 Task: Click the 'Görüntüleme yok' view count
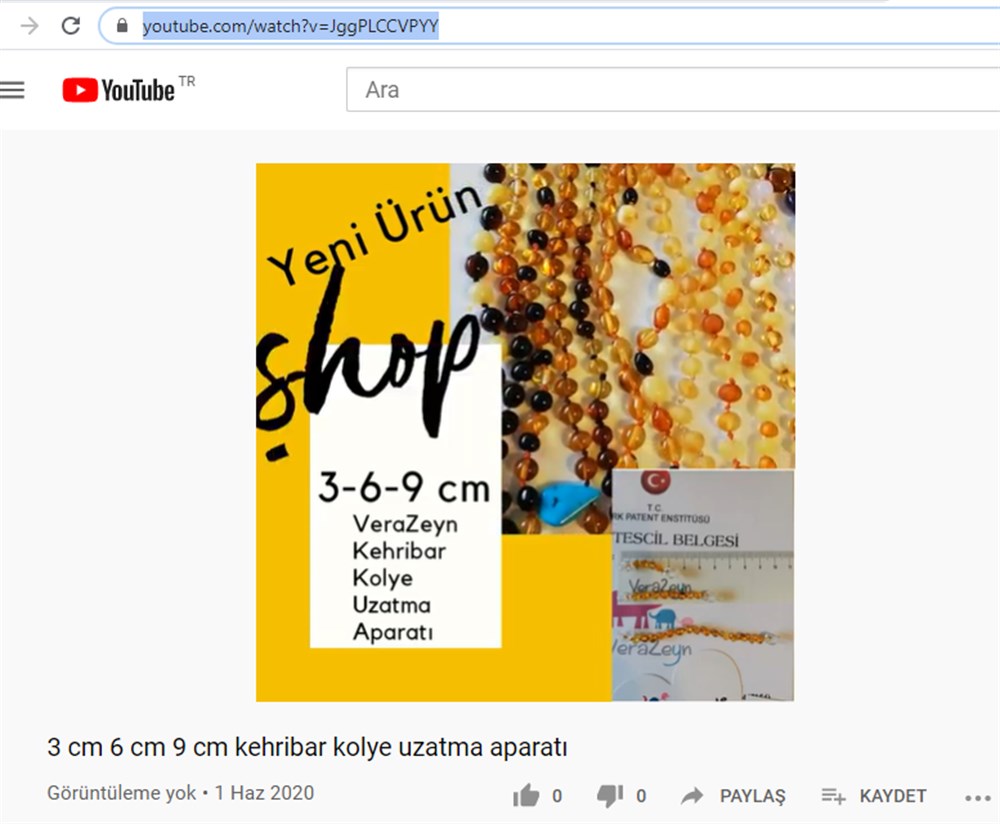coord(121,793)
